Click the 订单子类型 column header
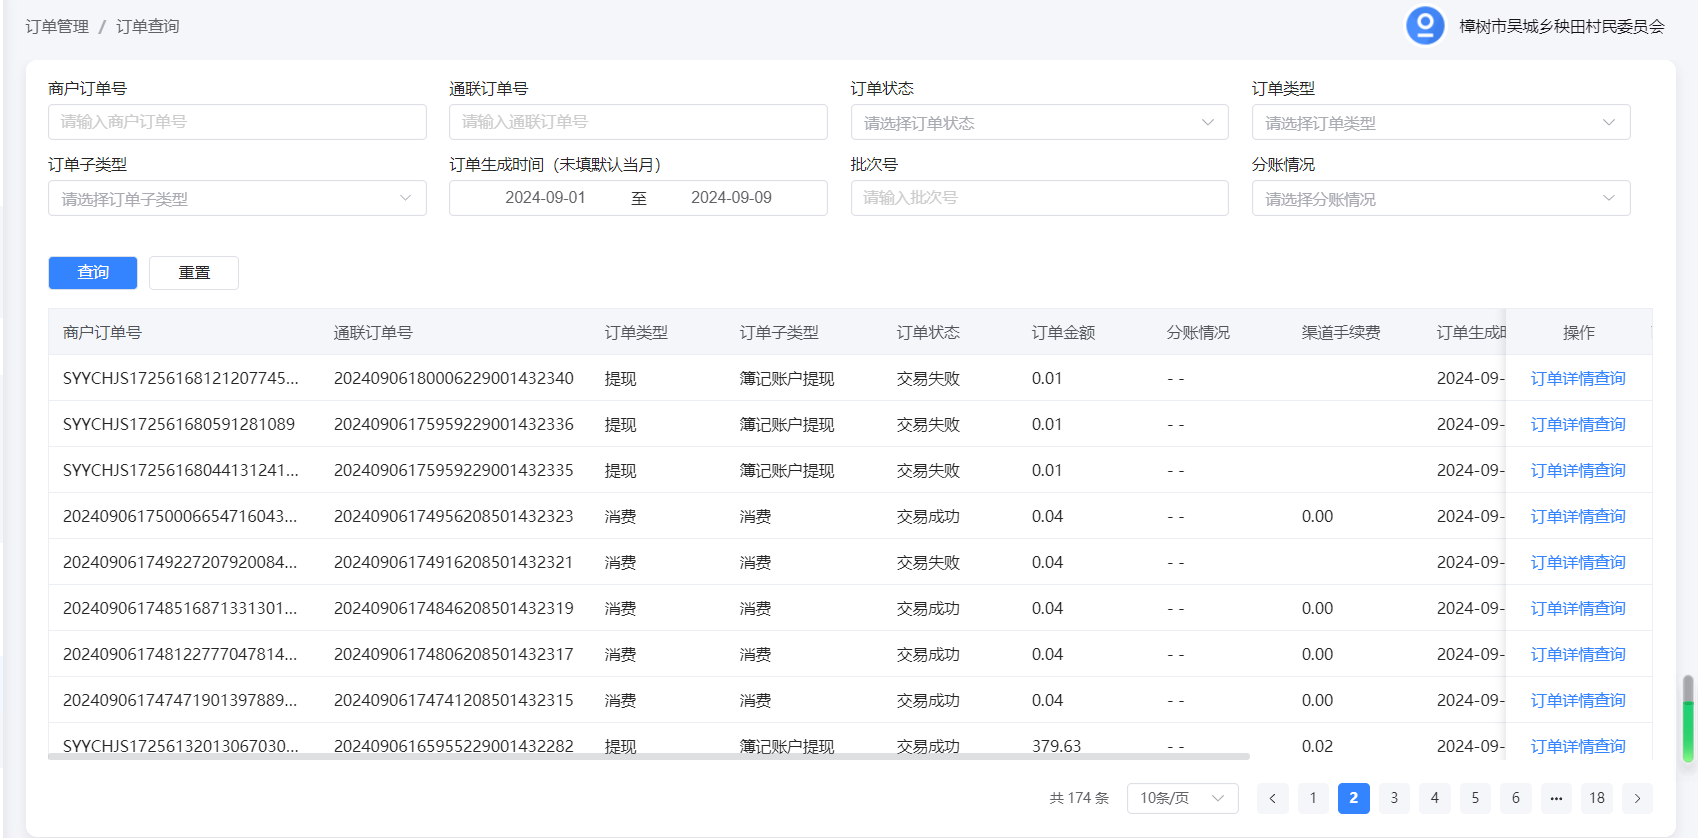Screen dimensions: 1698x838 (x=779, y=333)
